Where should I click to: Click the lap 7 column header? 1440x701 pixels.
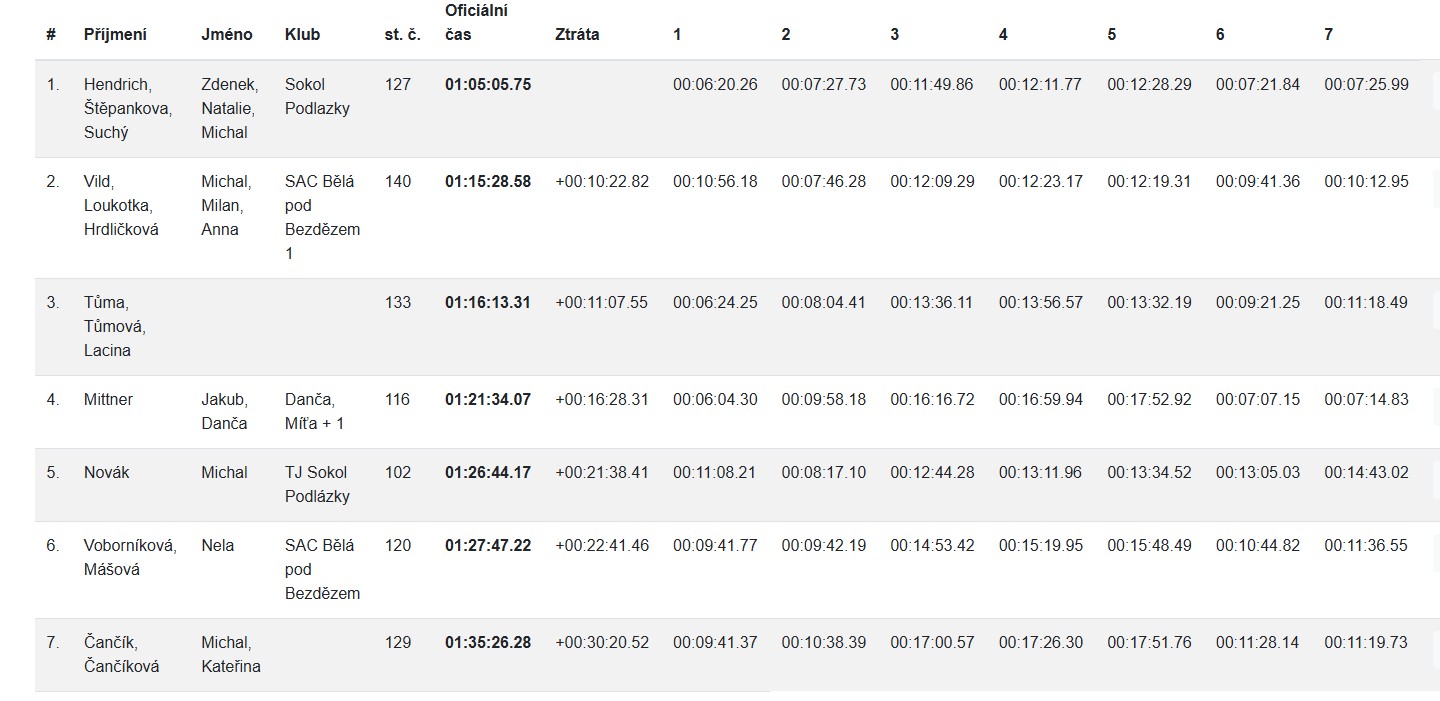tap(1328, 34)
